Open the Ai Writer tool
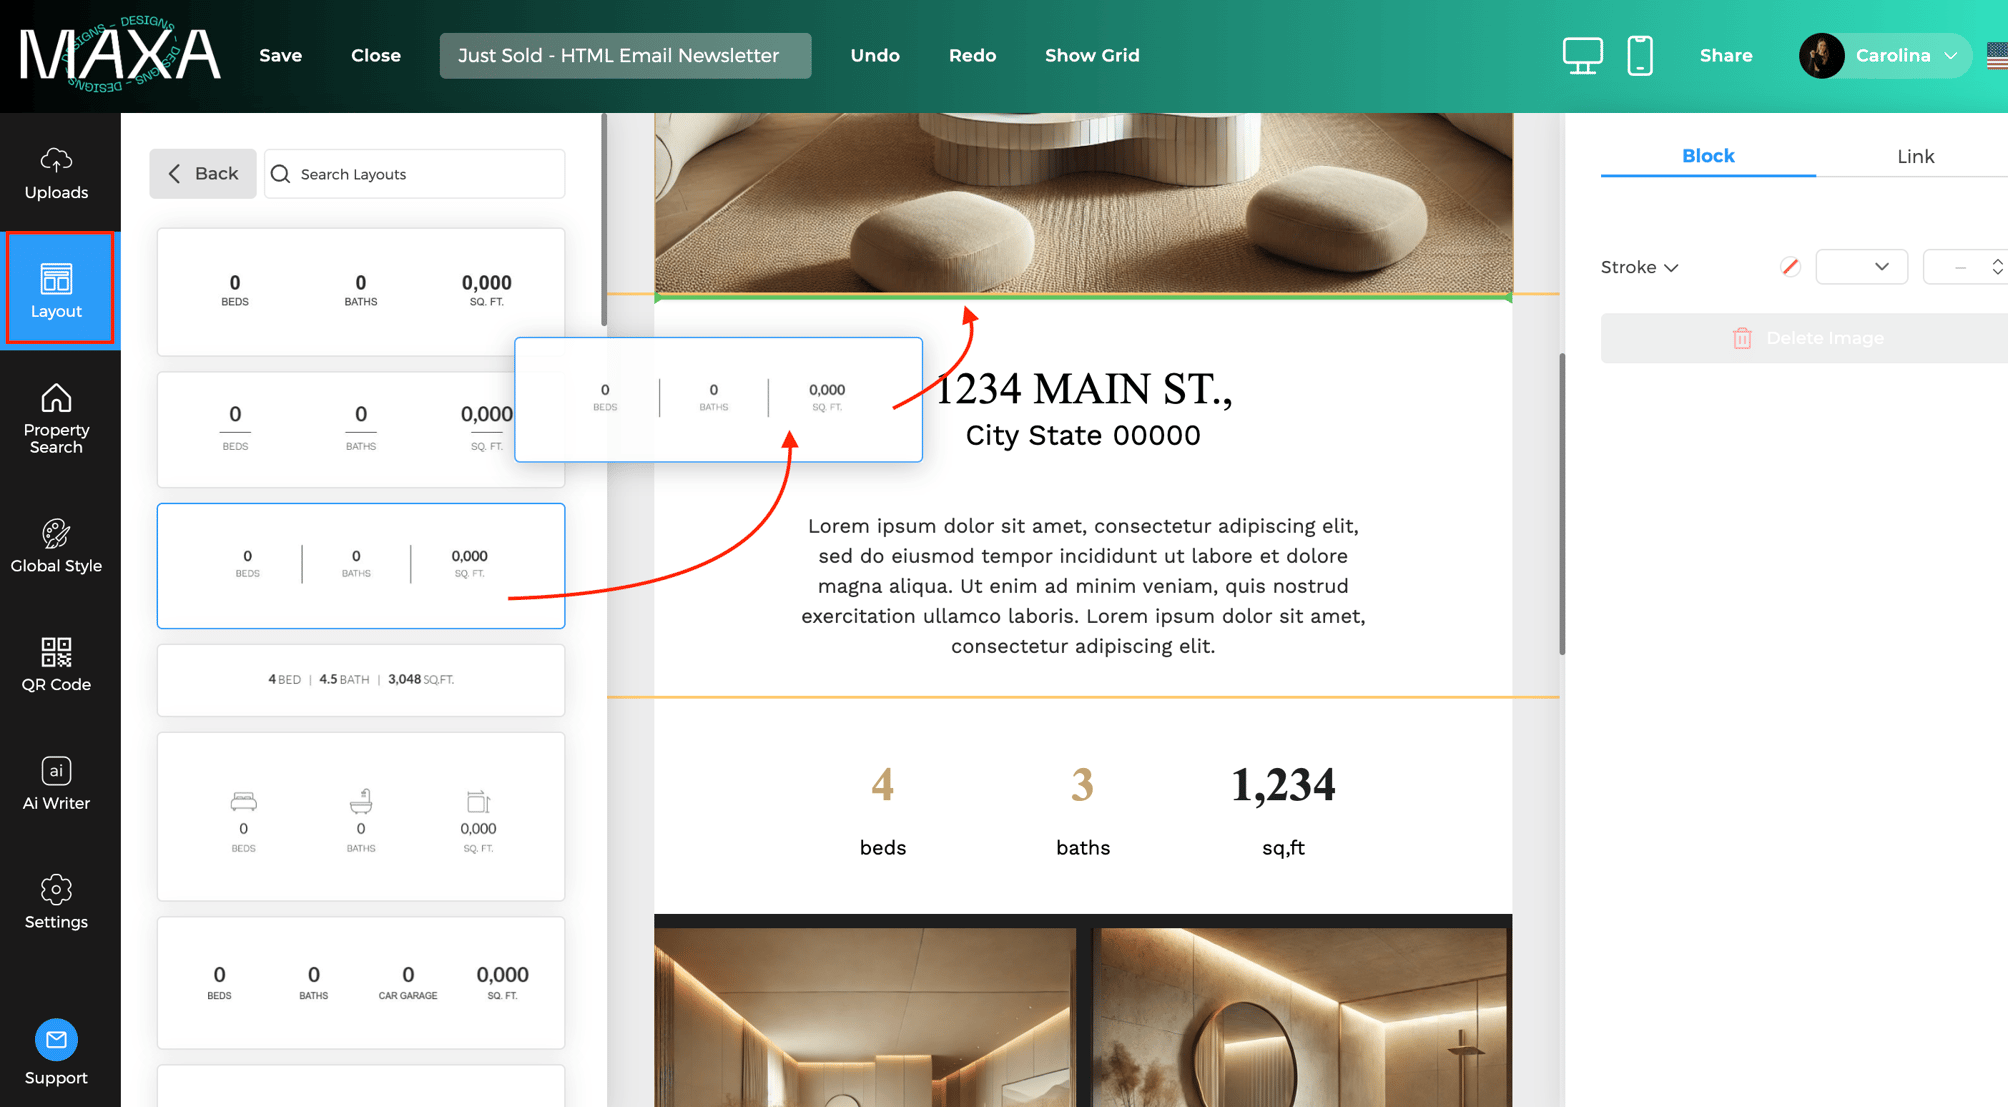Image resolution: width=2008 pixels, height=1107 pixels. click(x=57, y=782)
